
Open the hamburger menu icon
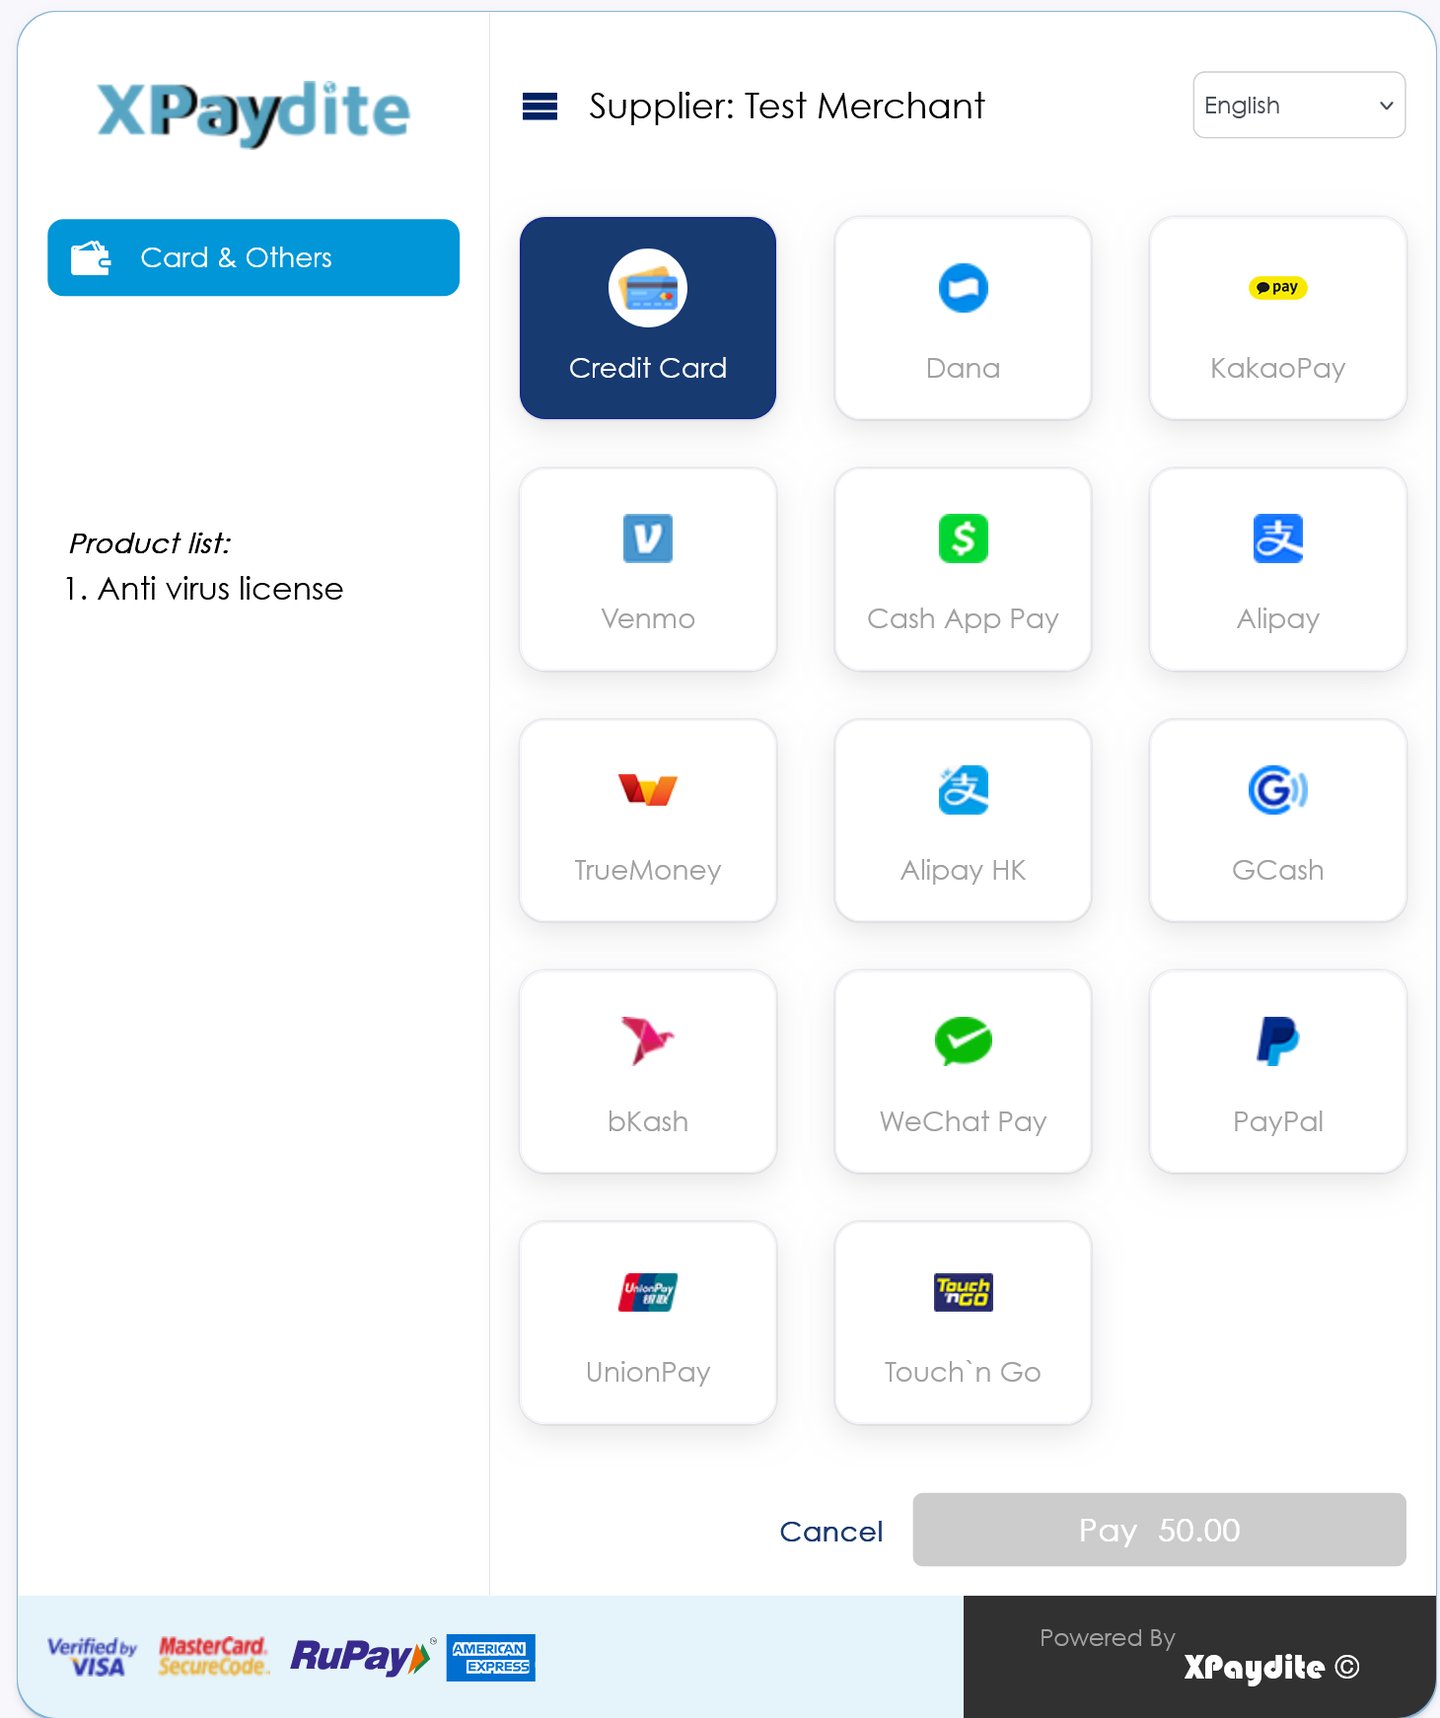[x=540, y=106]
